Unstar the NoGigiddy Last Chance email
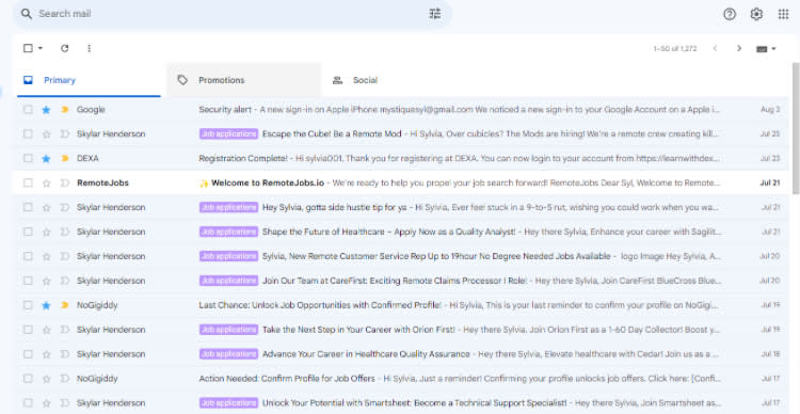Viewport: 800px width, 414px height. (46, 305)
